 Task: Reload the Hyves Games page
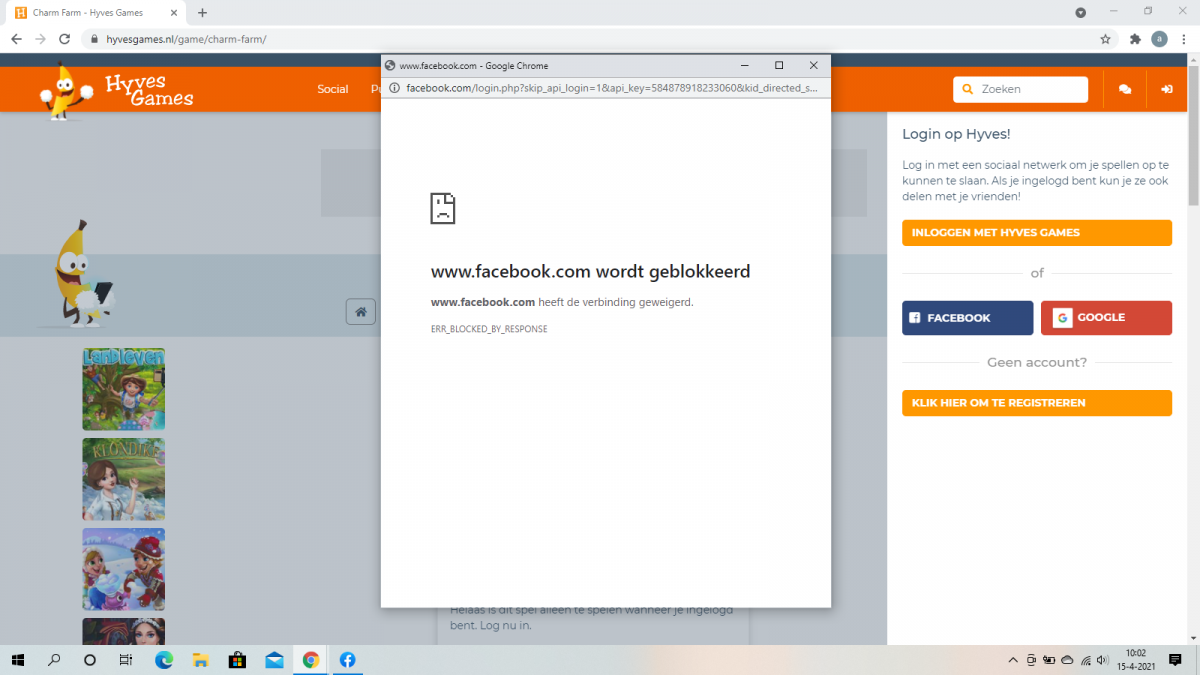[65, 39]
